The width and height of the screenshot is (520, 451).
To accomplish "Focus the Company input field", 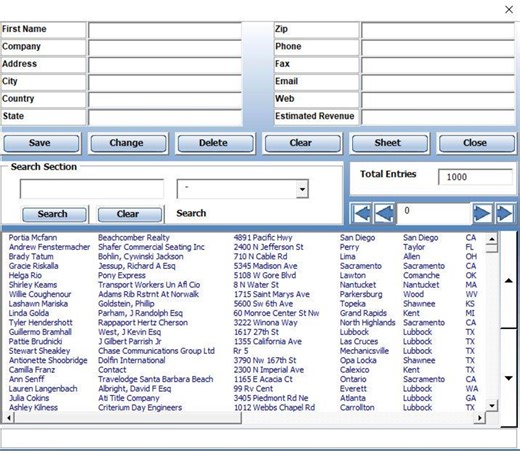I will click(x=165, y=48).
